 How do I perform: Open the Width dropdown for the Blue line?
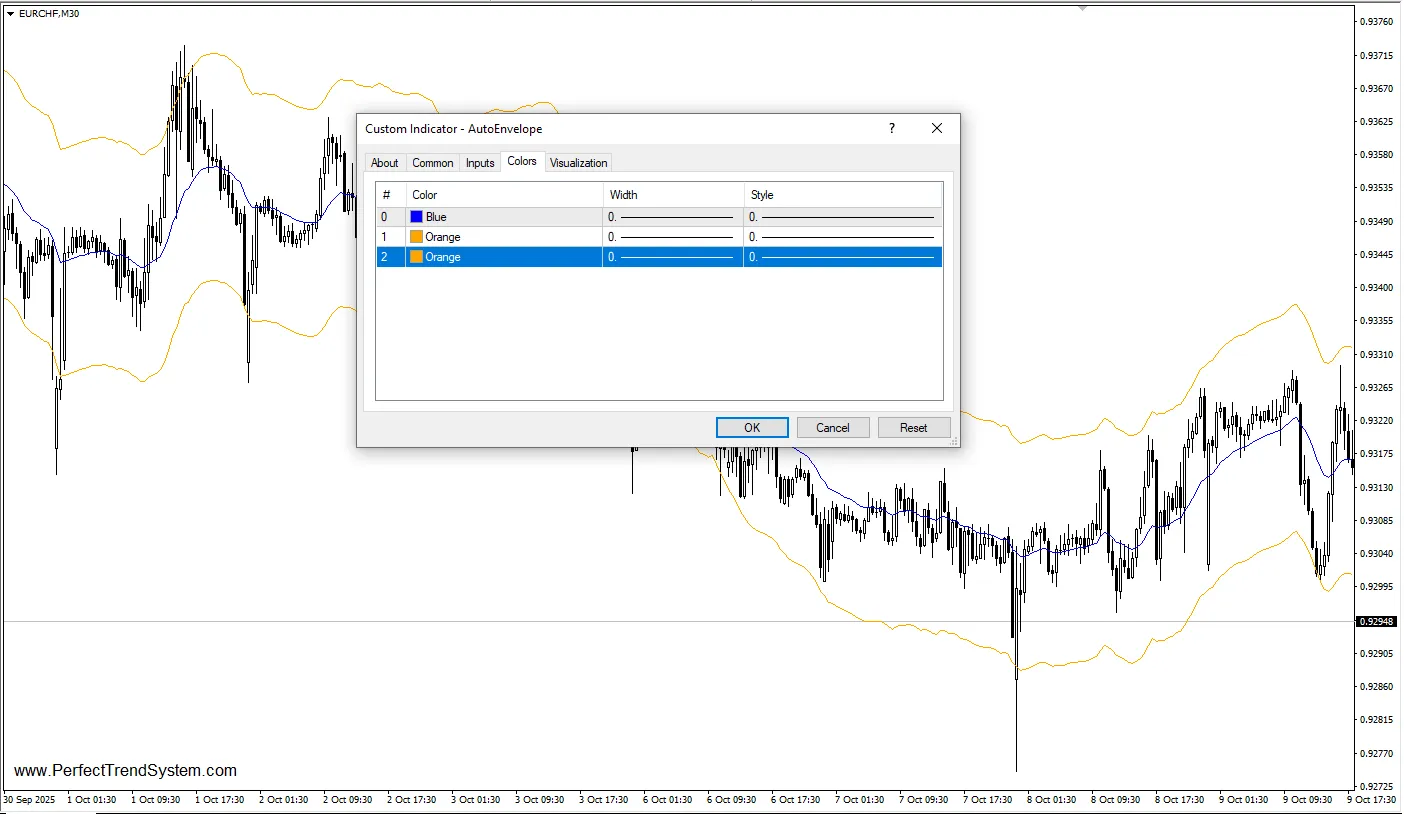(x=672, y=217)
